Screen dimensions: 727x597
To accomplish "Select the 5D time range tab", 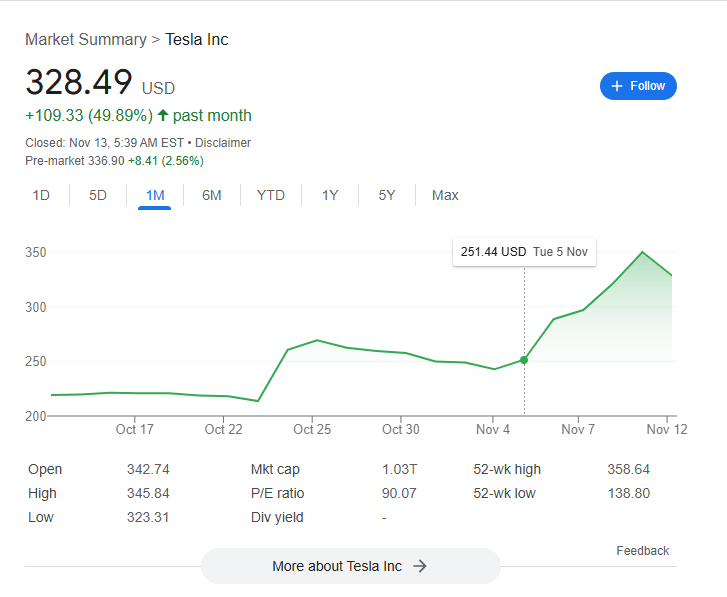I will pos(98,195).
